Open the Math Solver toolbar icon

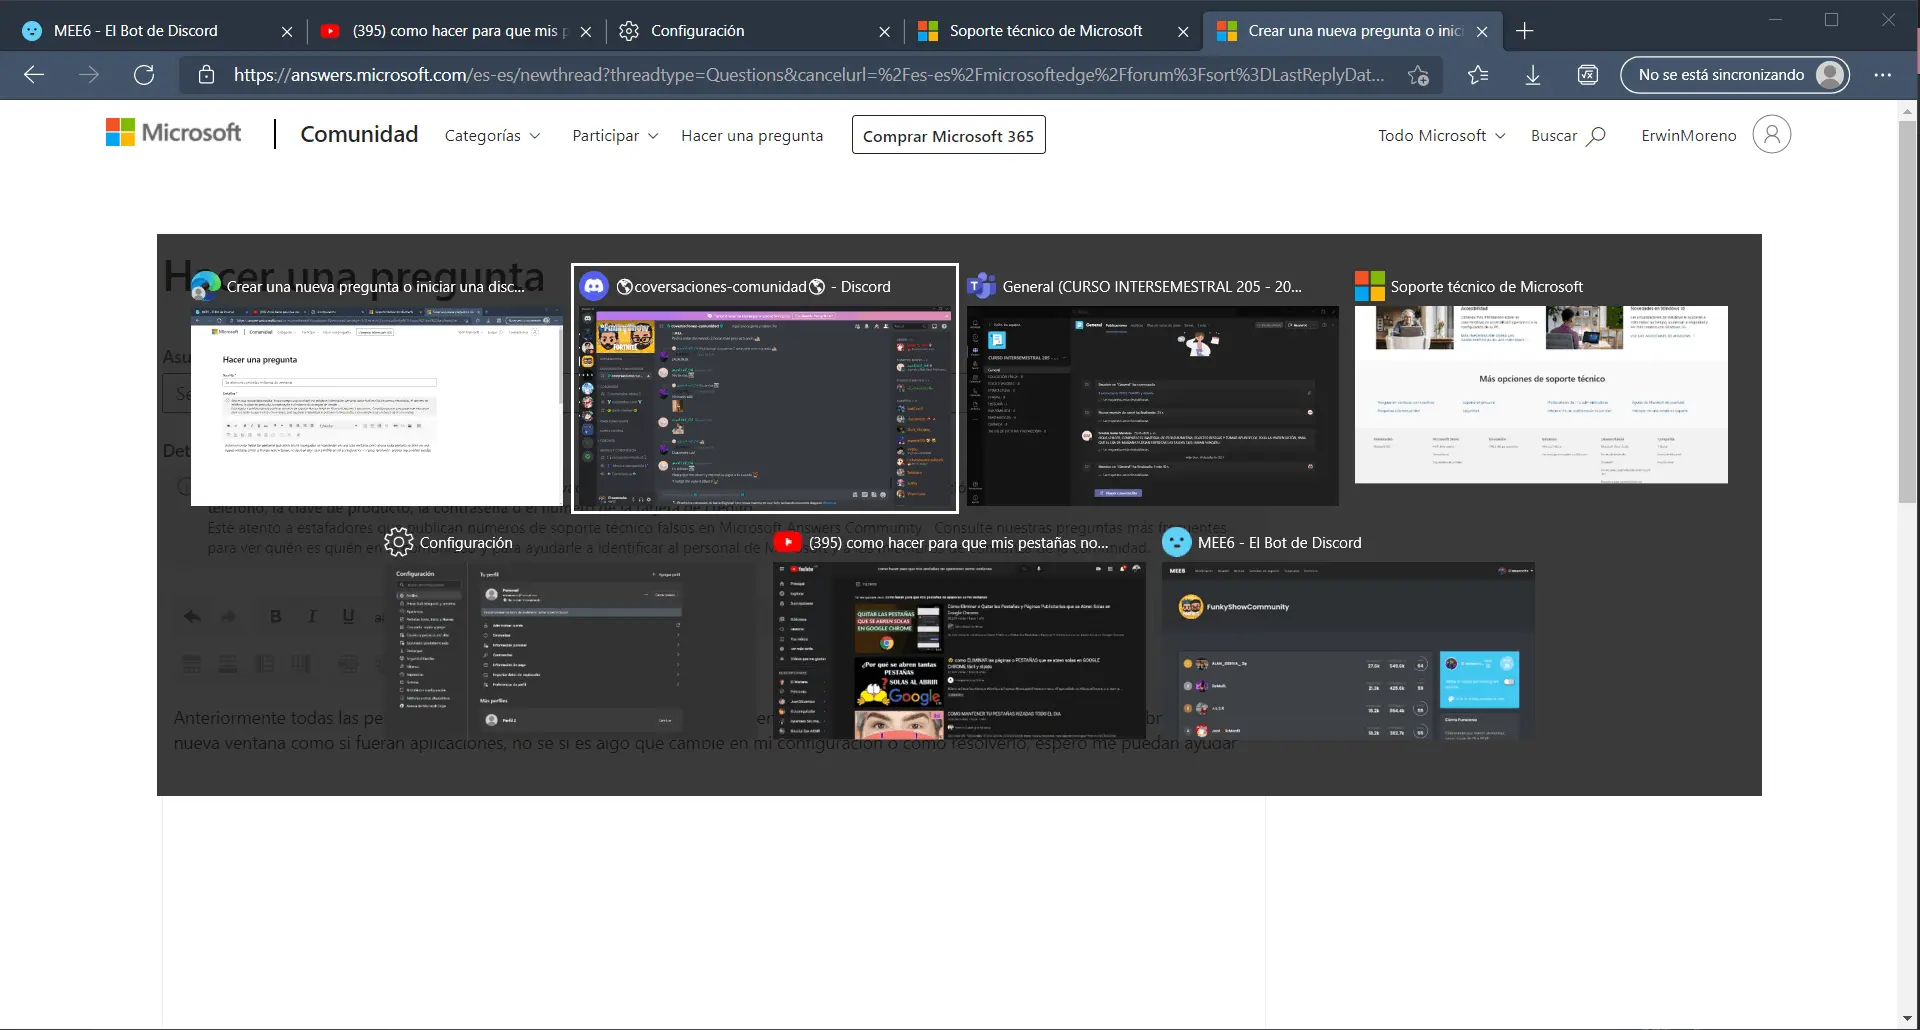[x=1587, y=75]
